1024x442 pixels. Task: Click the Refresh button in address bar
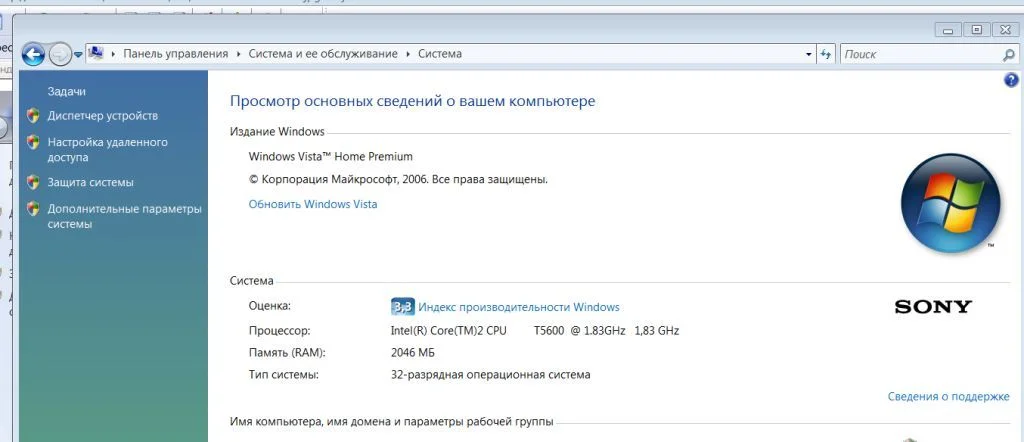tap(826, 54)
